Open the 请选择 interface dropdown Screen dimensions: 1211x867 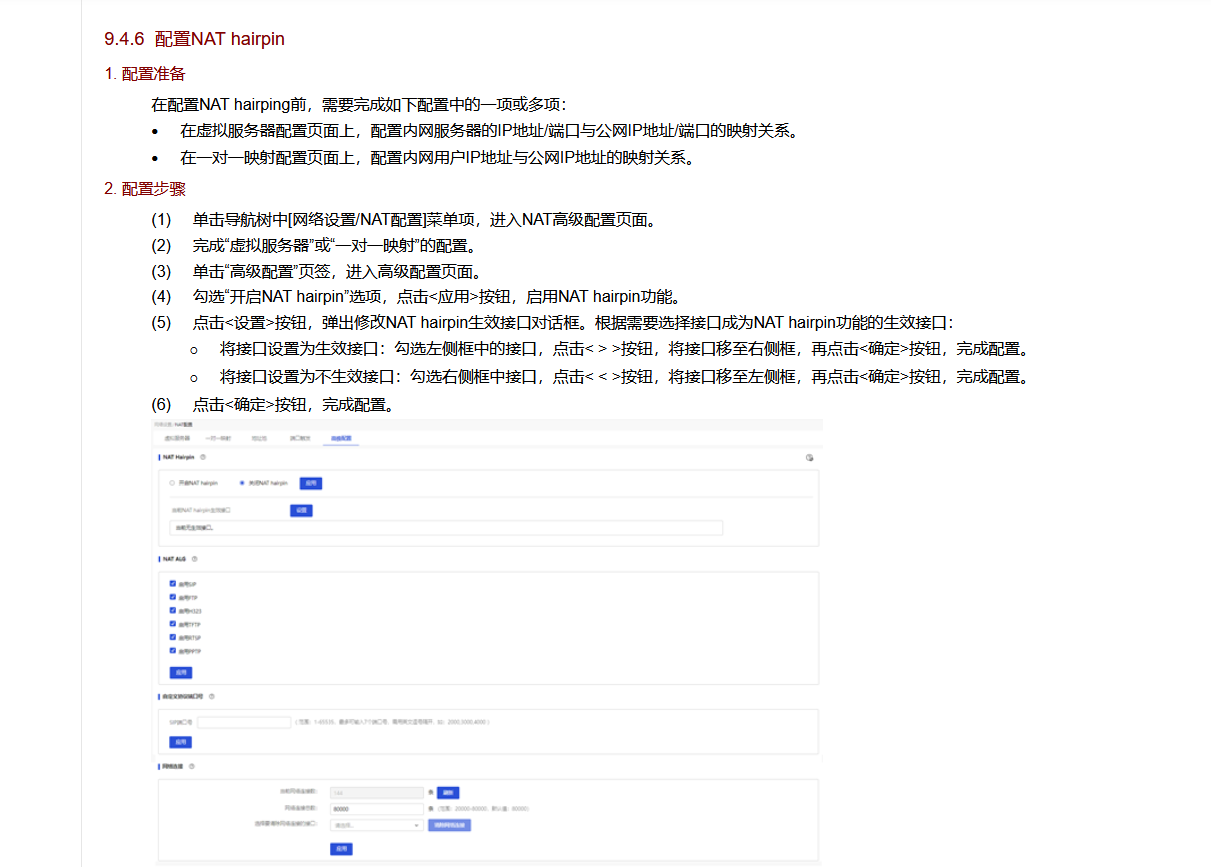pos(377,825)
